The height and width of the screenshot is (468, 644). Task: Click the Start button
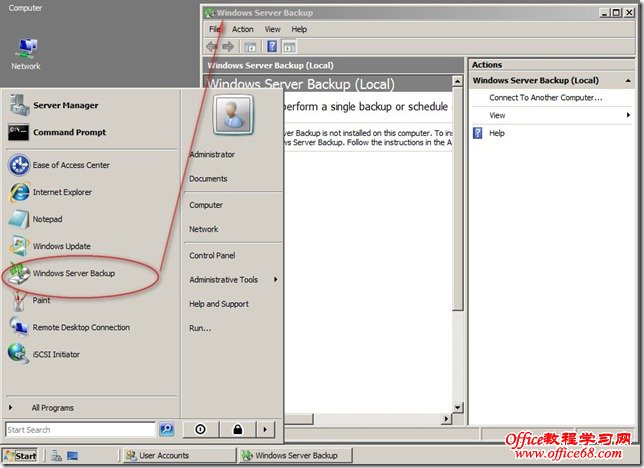point(21,456)
